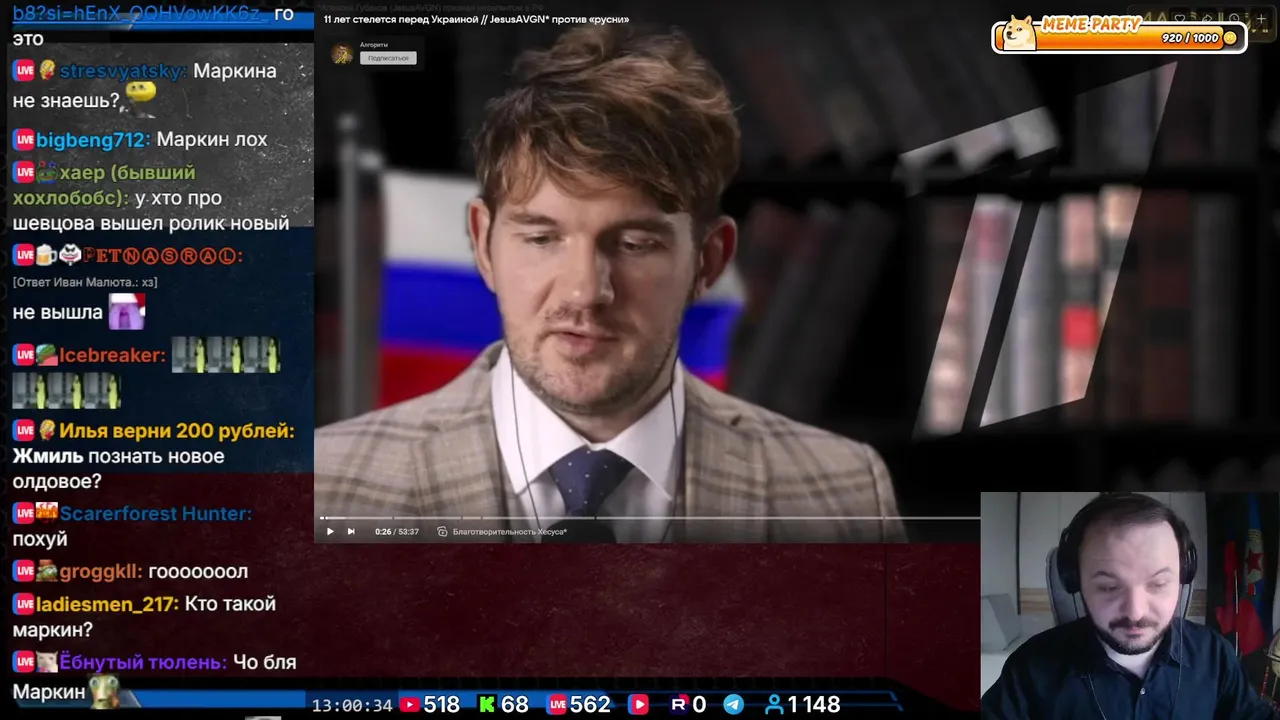
Task: Click the 'Алгоритм' channel name
Action: (x=374, y=45)
